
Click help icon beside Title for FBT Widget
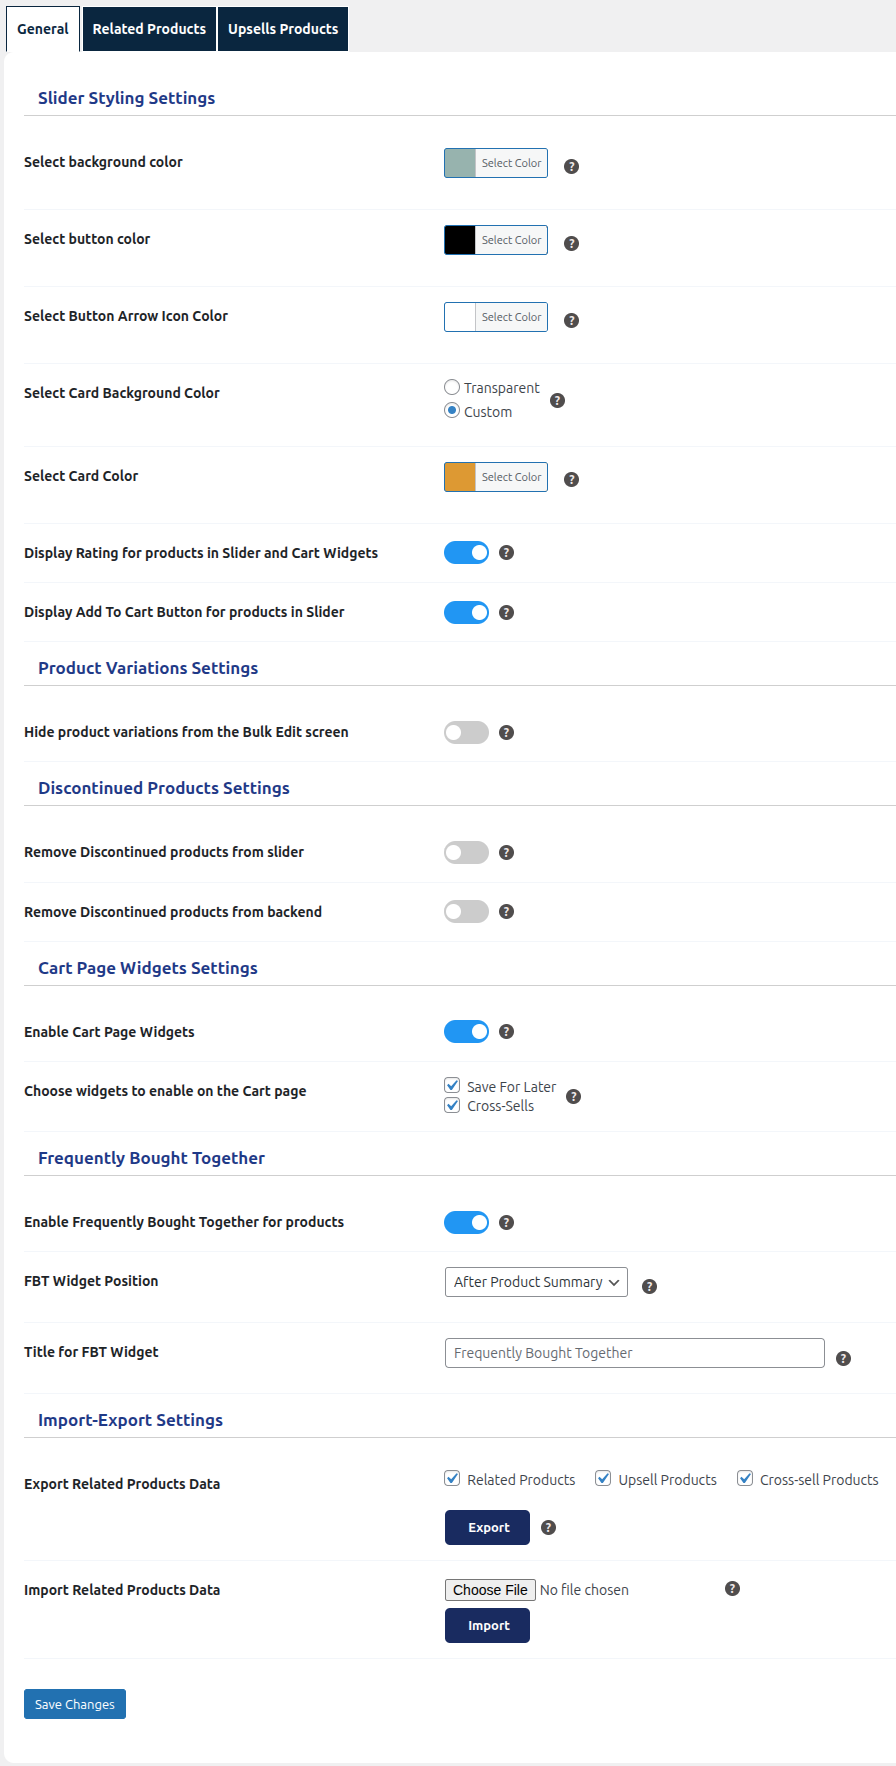coord(843,1358)
